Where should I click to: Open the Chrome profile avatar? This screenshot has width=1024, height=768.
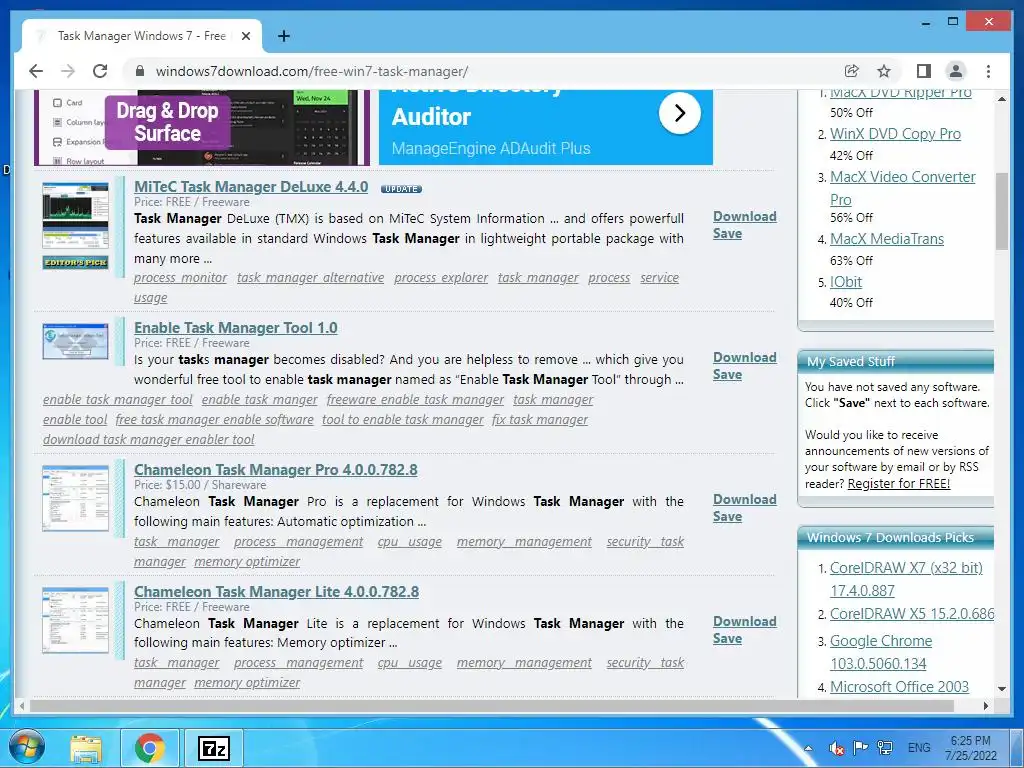point(955,71)
